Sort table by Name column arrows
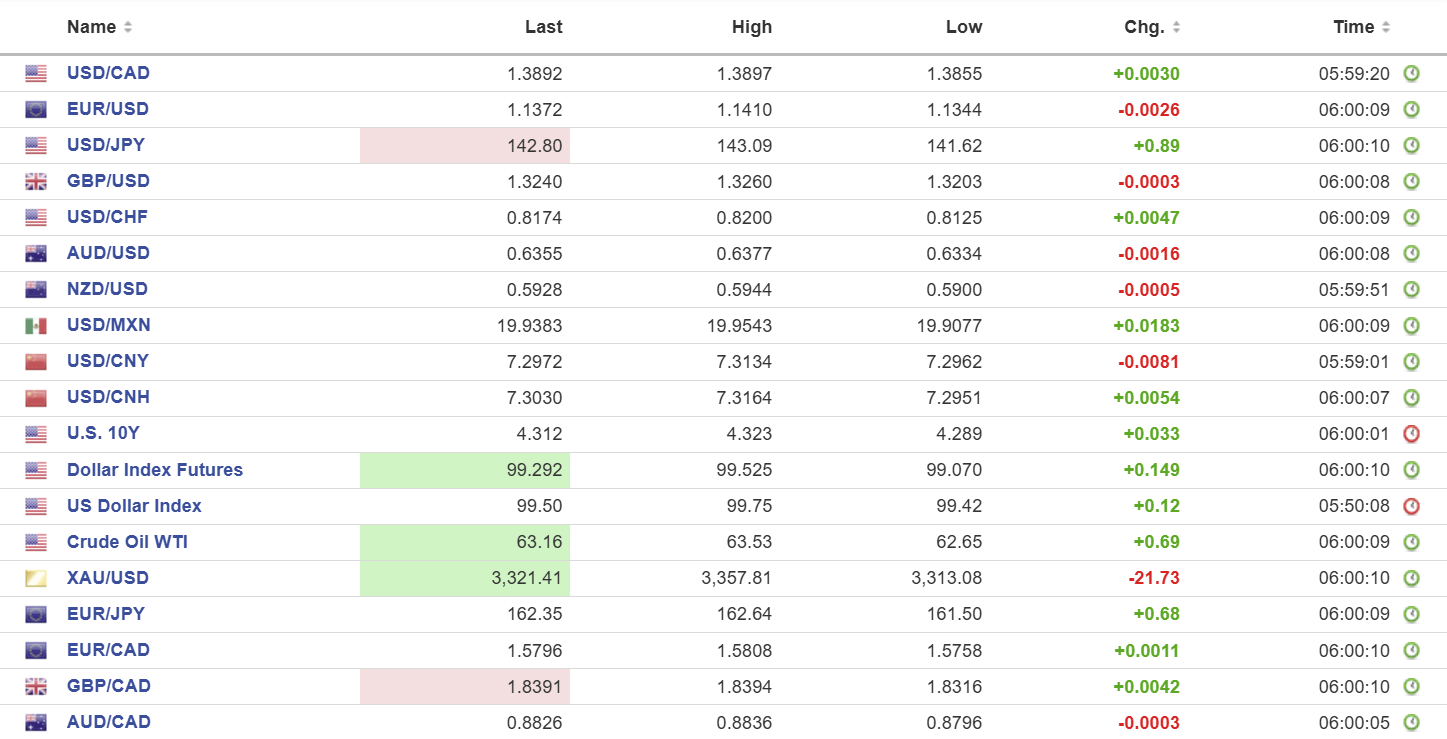 tap(128, 28)
